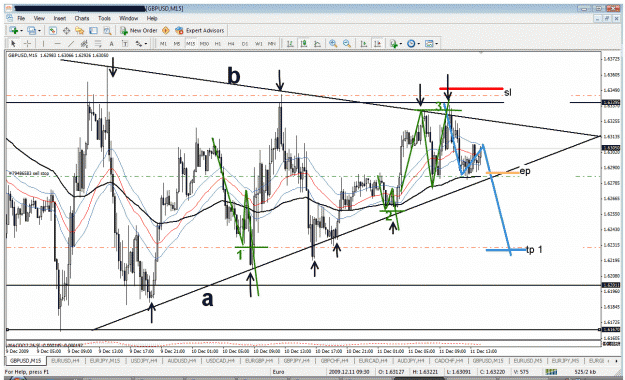Select the Cursor arrow tool
This screenshot has height=380, width=625.
(13, 43)
